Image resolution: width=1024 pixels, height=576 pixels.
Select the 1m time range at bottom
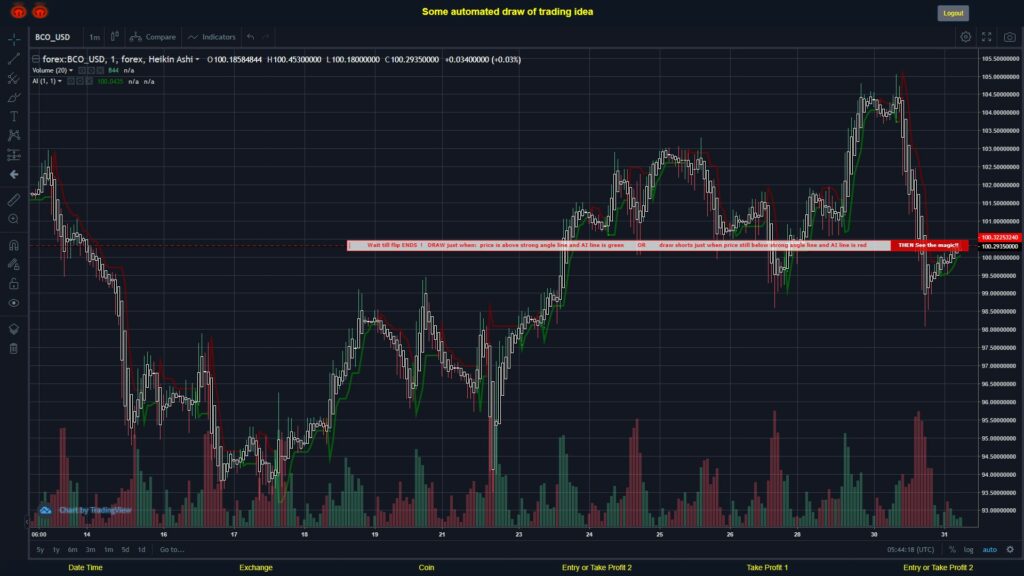click(x=108, y=550)
